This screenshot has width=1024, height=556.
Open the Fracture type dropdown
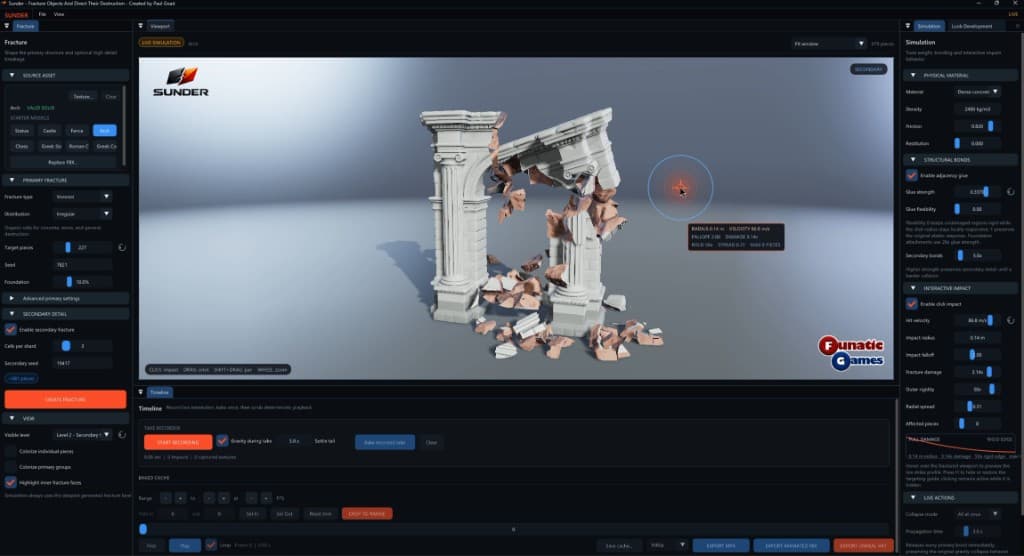[x=82, y=197]
